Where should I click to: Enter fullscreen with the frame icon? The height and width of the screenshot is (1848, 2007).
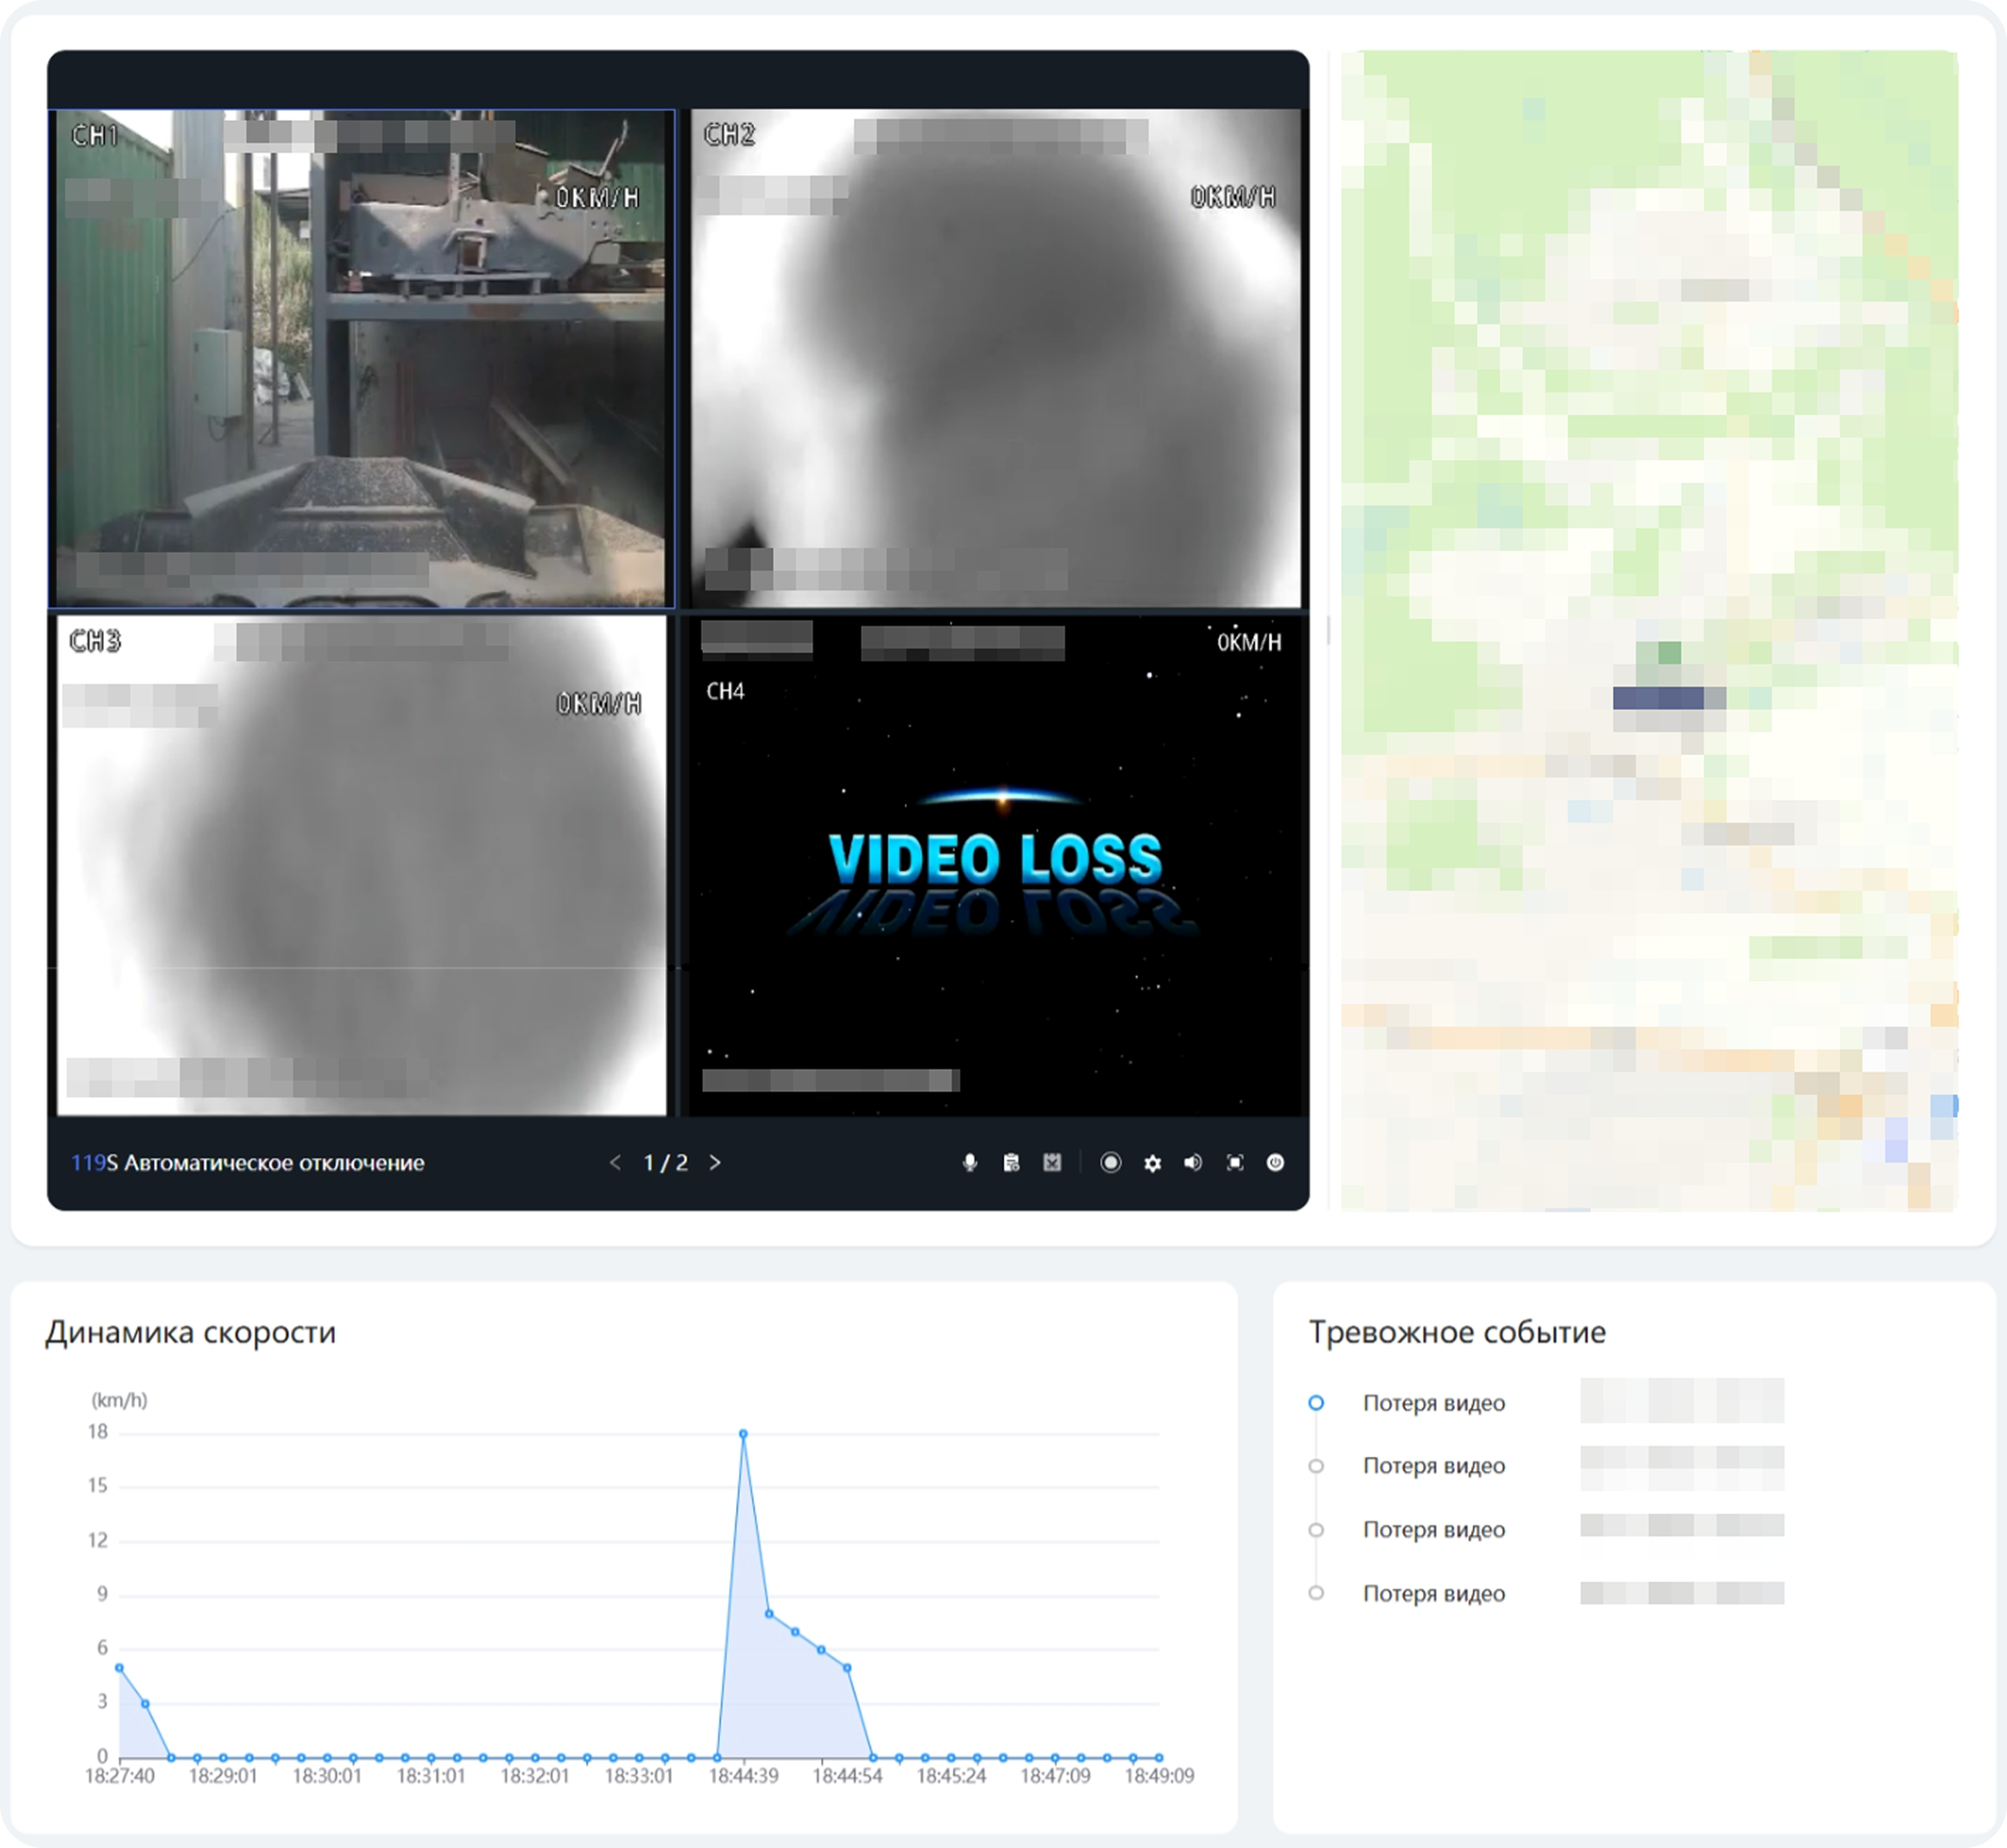[x=1235, y=1162]
